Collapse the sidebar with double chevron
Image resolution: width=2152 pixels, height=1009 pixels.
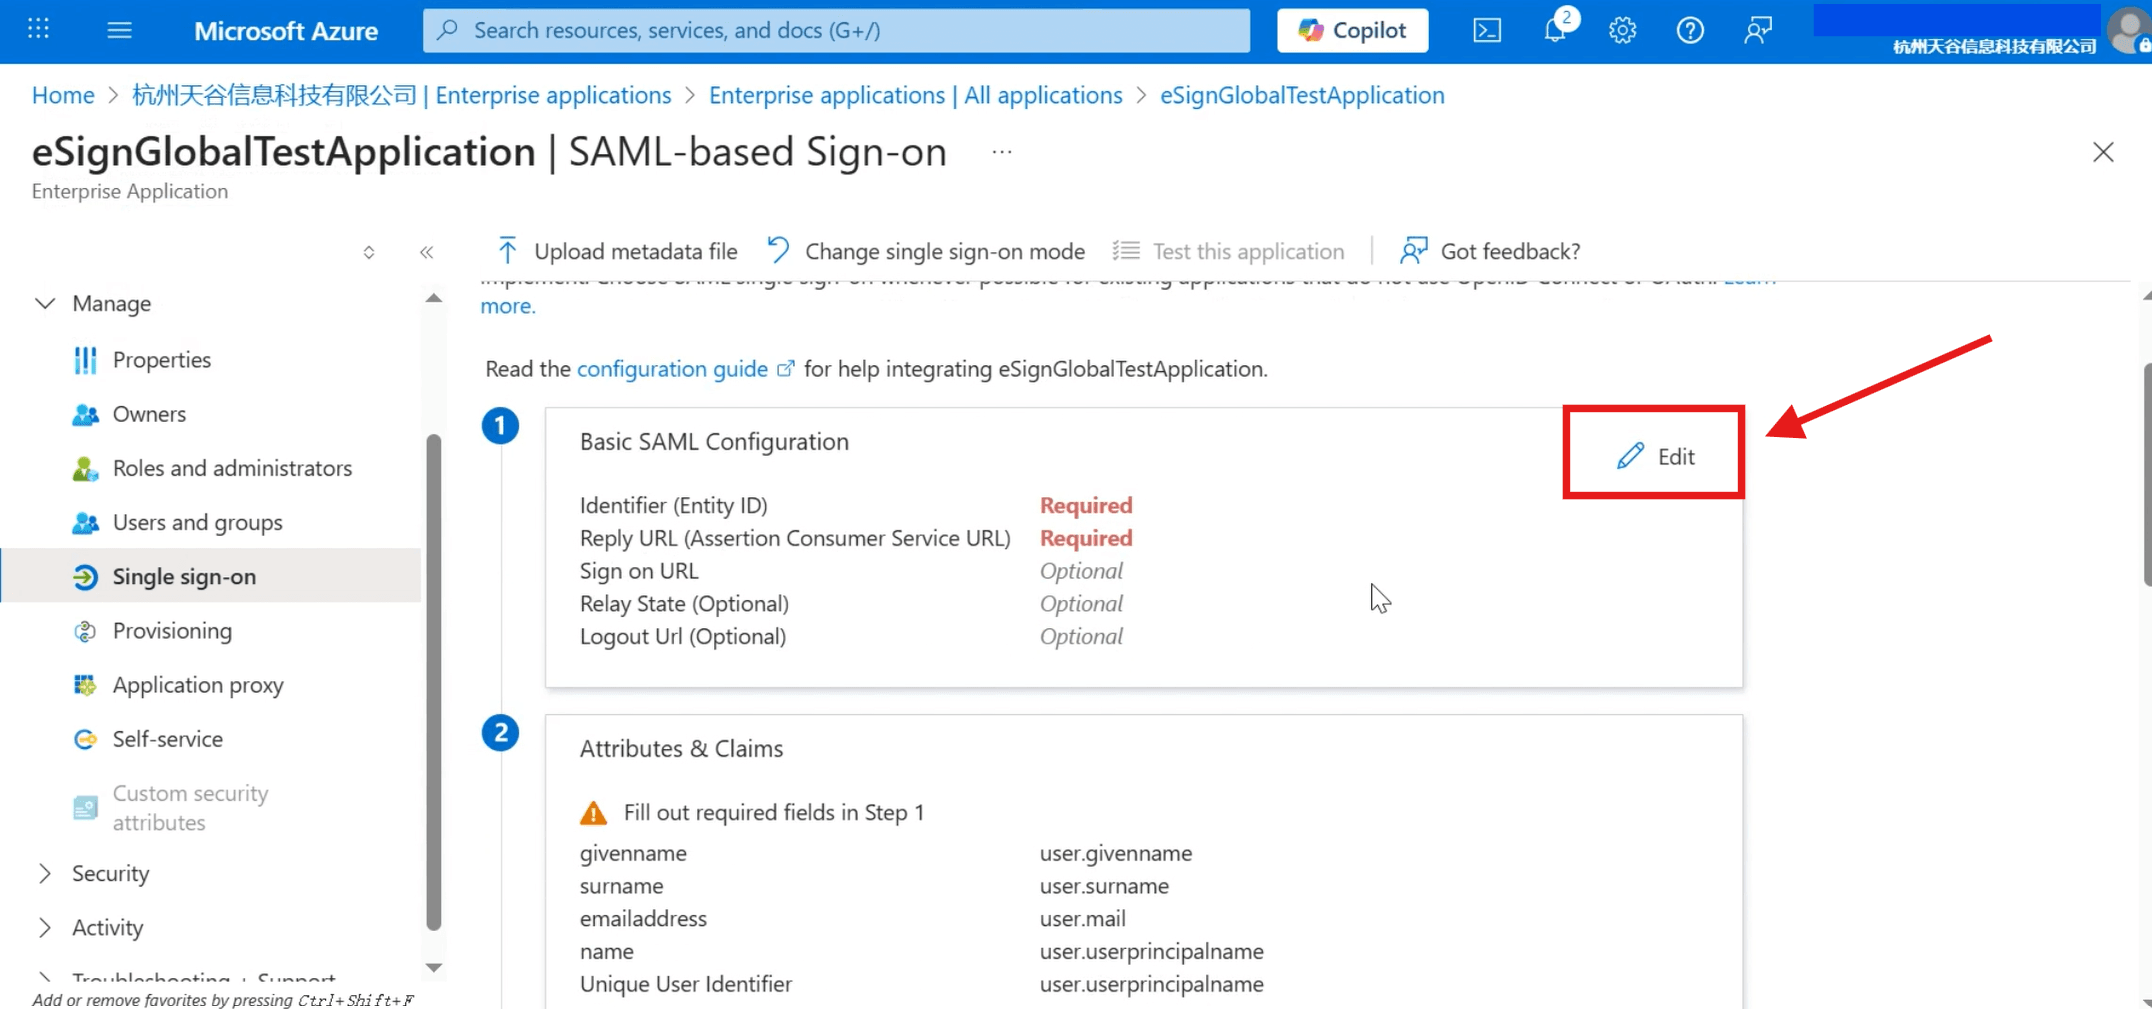[x=427, y=252]
